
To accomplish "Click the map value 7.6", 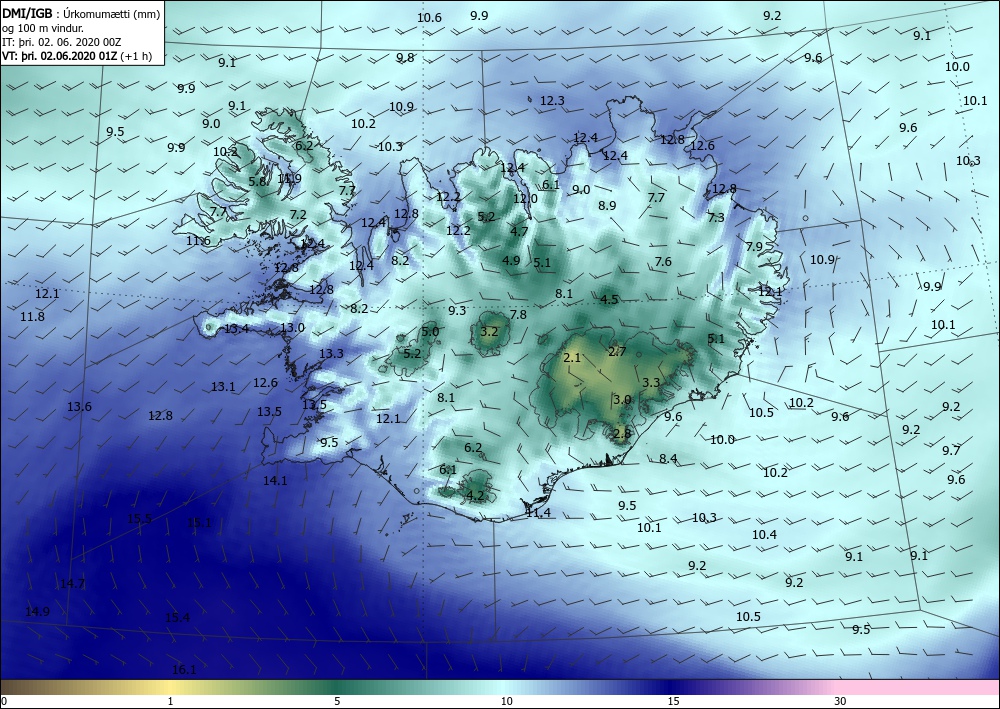I will [663, 261].
